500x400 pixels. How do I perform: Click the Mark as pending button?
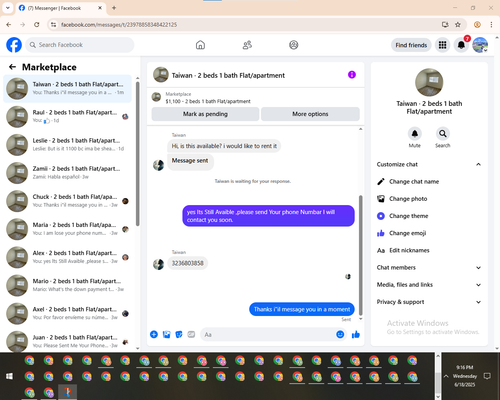205,114
